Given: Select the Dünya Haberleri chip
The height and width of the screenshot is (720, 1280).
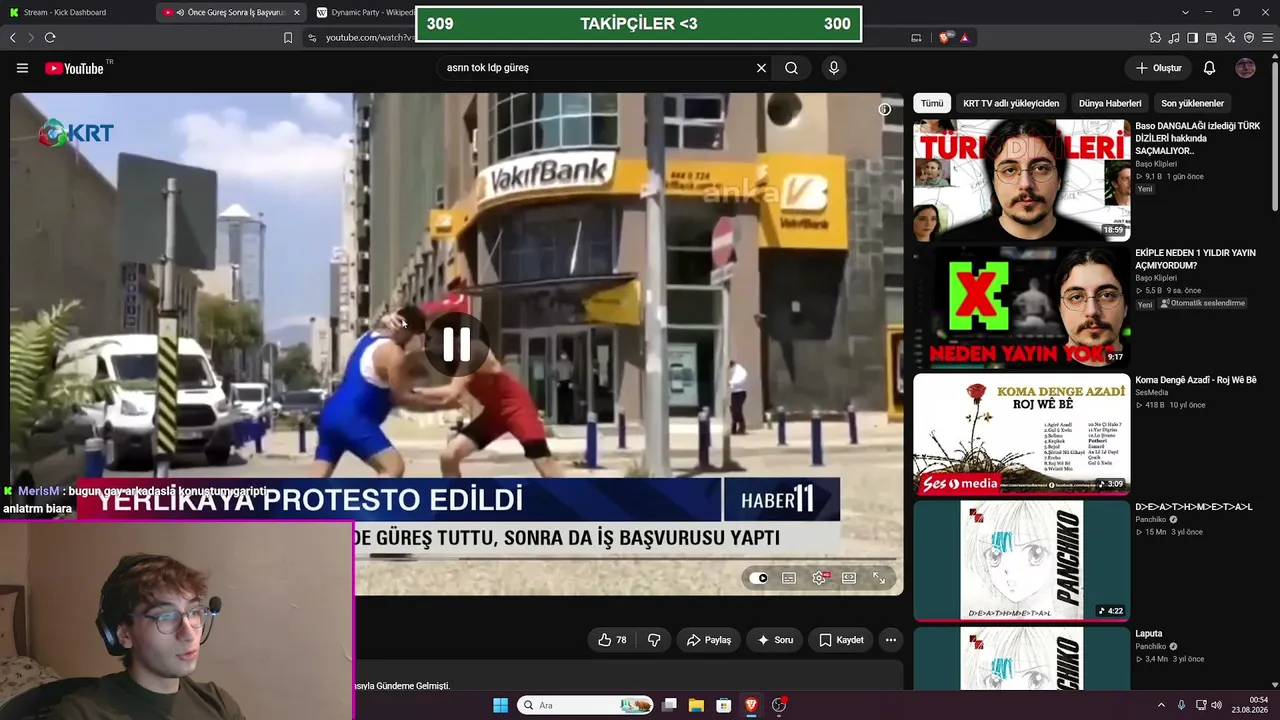Looking at the screenshot, I should [1110, 103].
